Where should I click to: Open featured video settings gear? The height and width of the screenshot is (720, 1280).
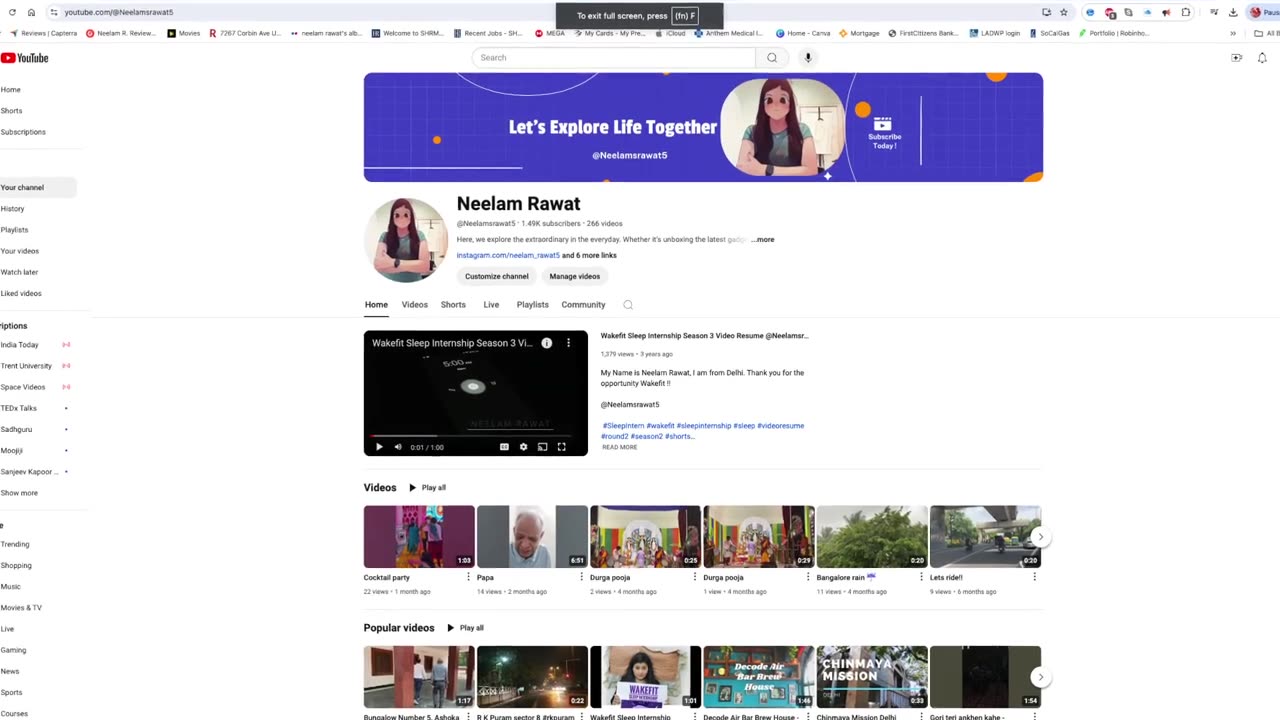[x=523, y=447]
